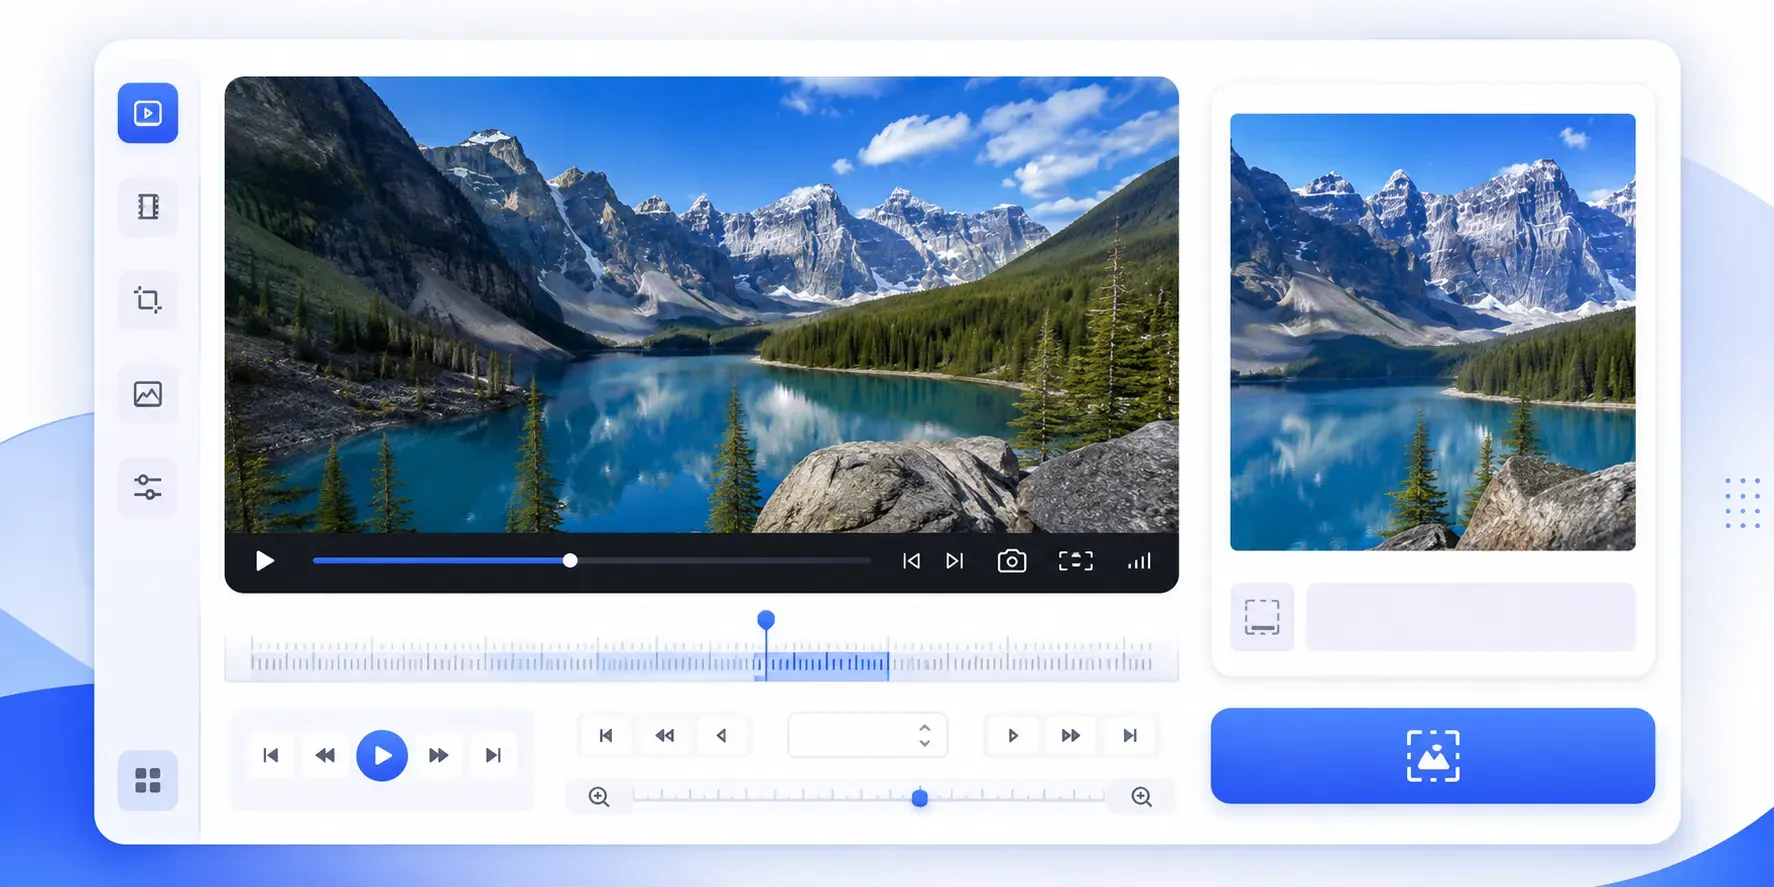Image resolution: width=1774 pixels, height=887 pixels.
Task: Toggle fullscreen icon in player bar
Action: (1076, 561)
